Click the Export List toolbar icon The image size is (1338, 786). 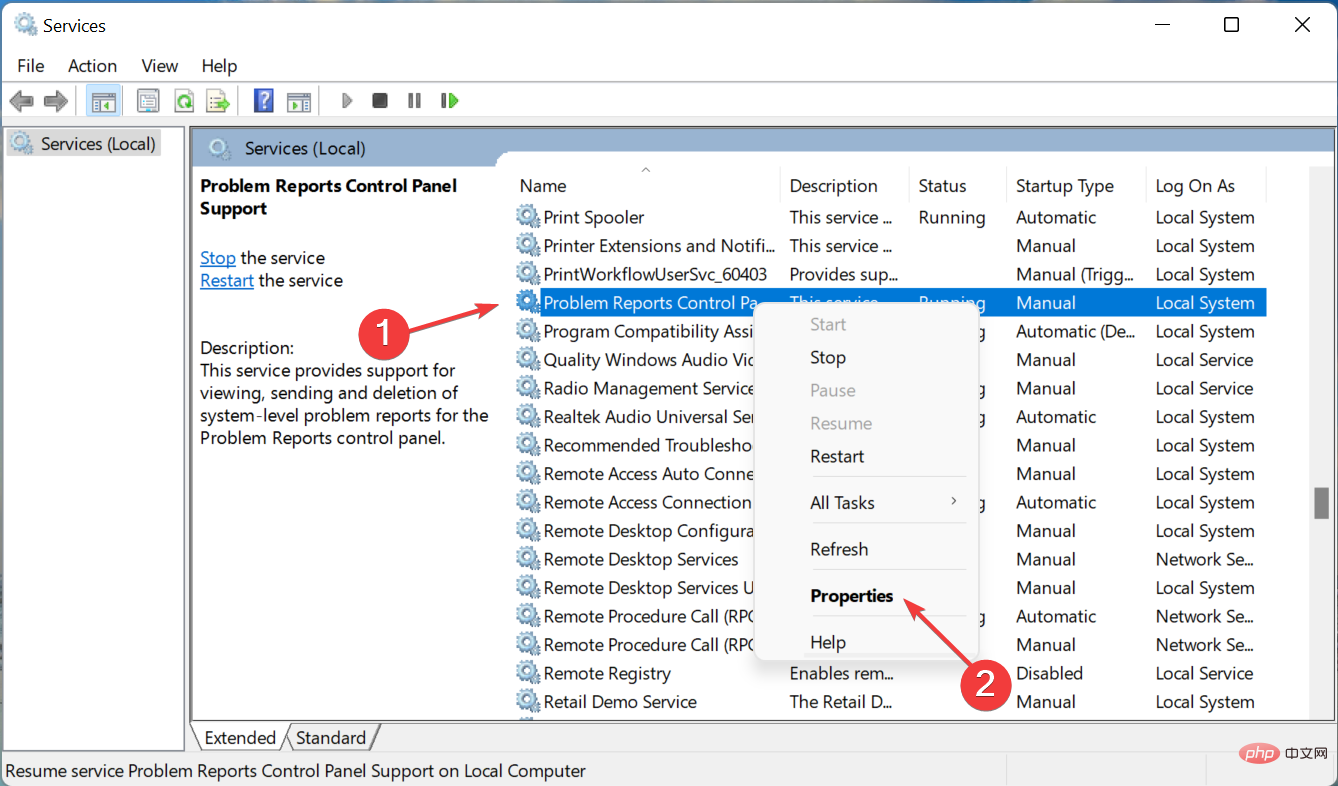(218, 100)
